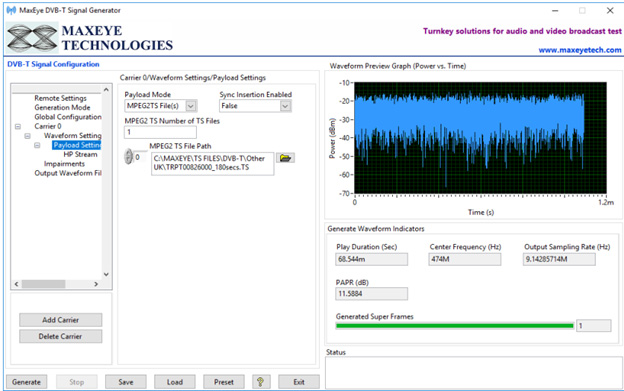Click the file index knob stepper
624x391 pixels.
click(128, 156)
